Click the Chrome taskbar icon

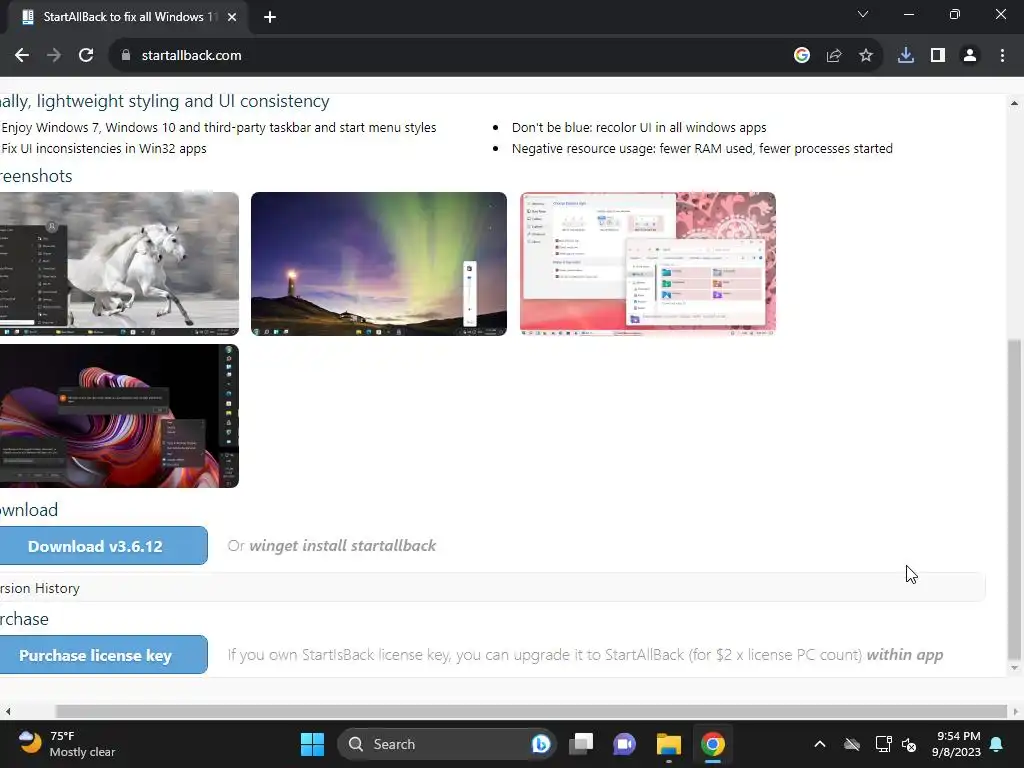712,744
